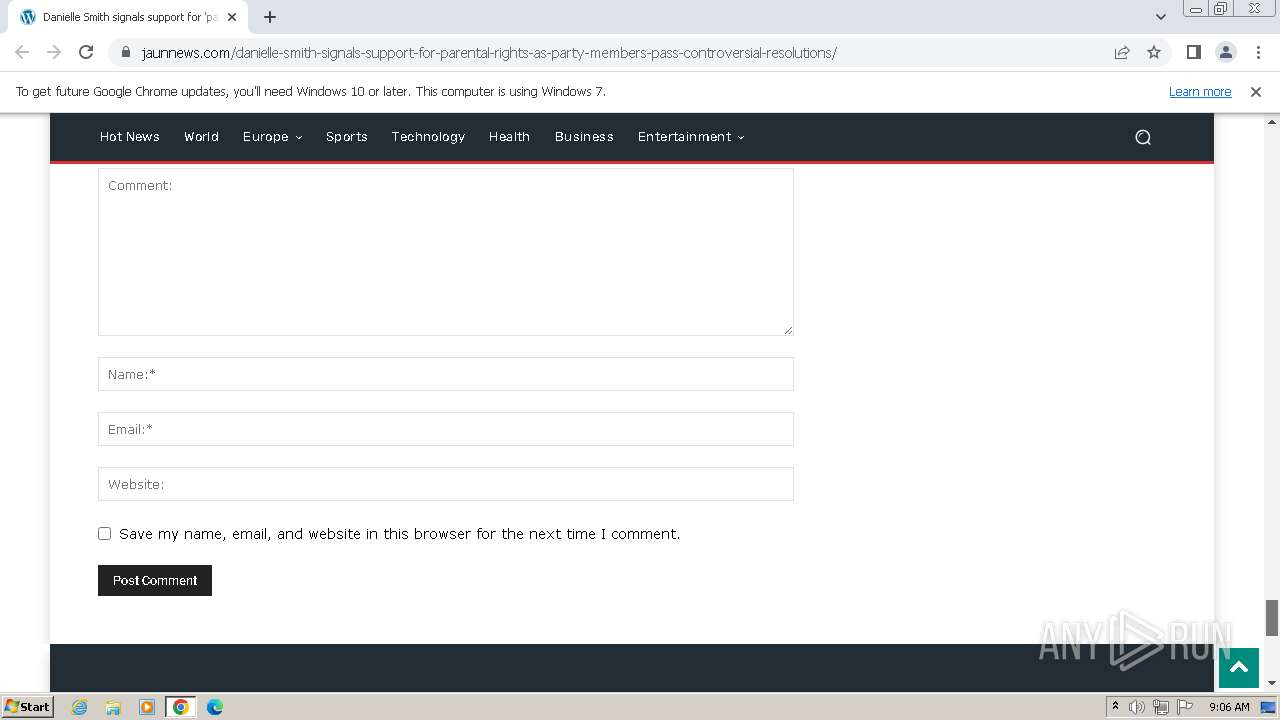This screenshot has width=1280, height=720.
Task: Open the volume control tray icon
Action: tap(1137, 707)
